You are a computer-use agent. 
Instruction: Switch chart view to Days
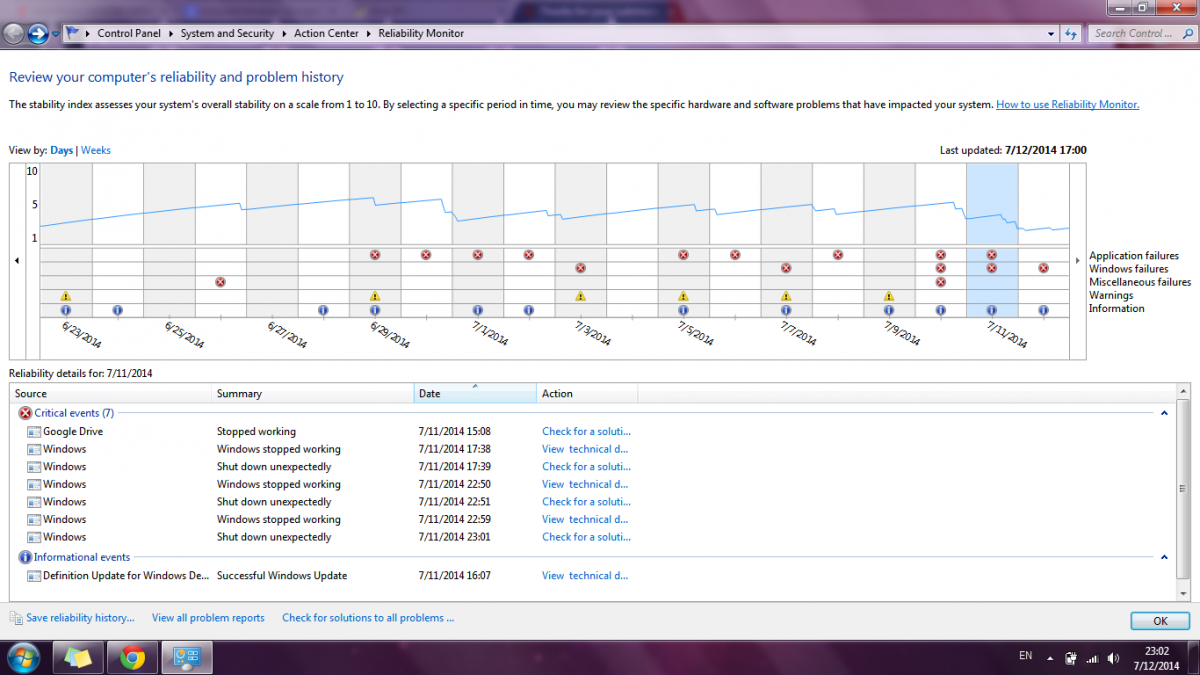click(62, 150)
